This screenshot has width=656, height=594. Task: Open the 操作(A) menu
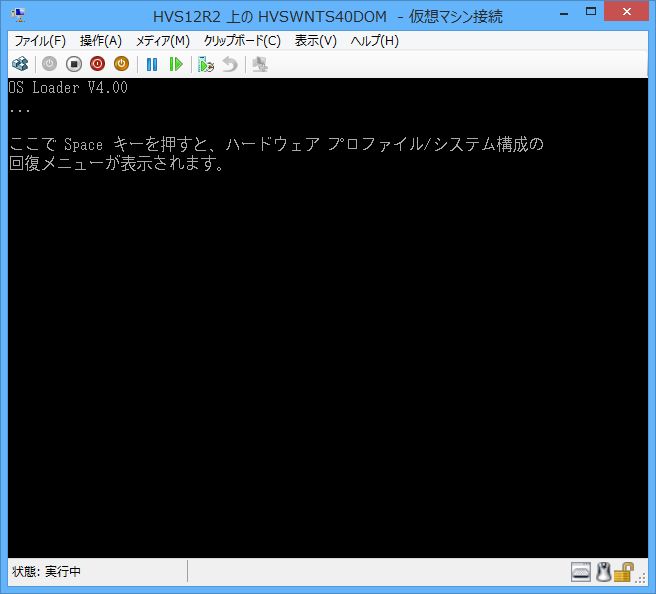(x=101, y=41)
